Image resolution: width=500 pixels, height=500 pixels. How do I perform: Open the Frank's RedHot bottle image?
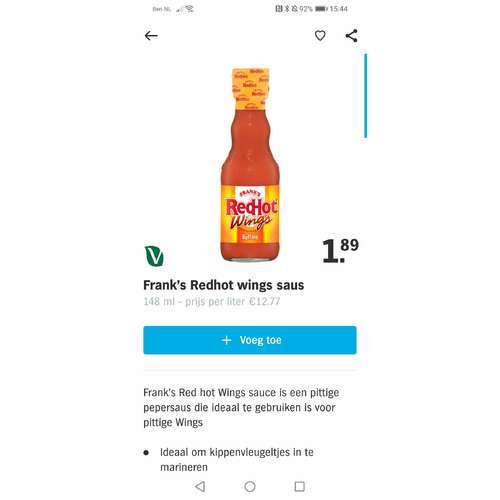(x=250, y=164)
